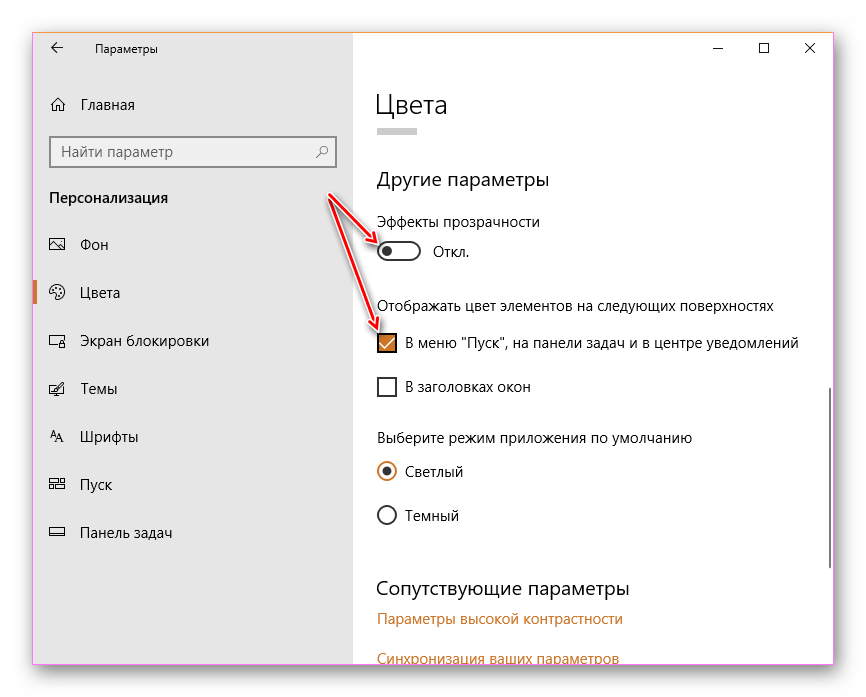Click the search magnifier icon
Image resolution: width=866 pixels, height=697 pixels.
pos(322,152)
